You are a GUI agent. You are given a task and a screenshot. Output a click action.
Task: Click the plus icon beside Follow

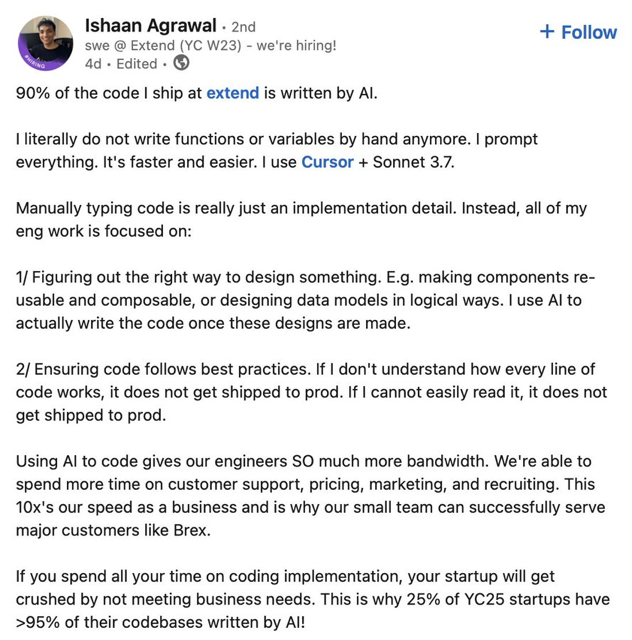coord(546,32)
